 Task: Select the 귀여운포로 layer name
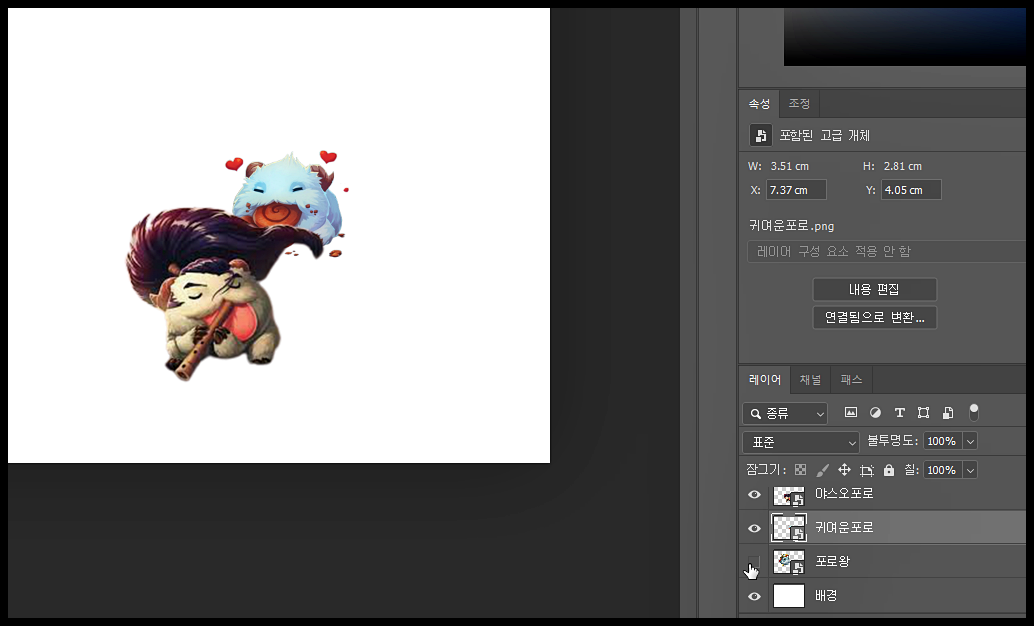[844, 528]
